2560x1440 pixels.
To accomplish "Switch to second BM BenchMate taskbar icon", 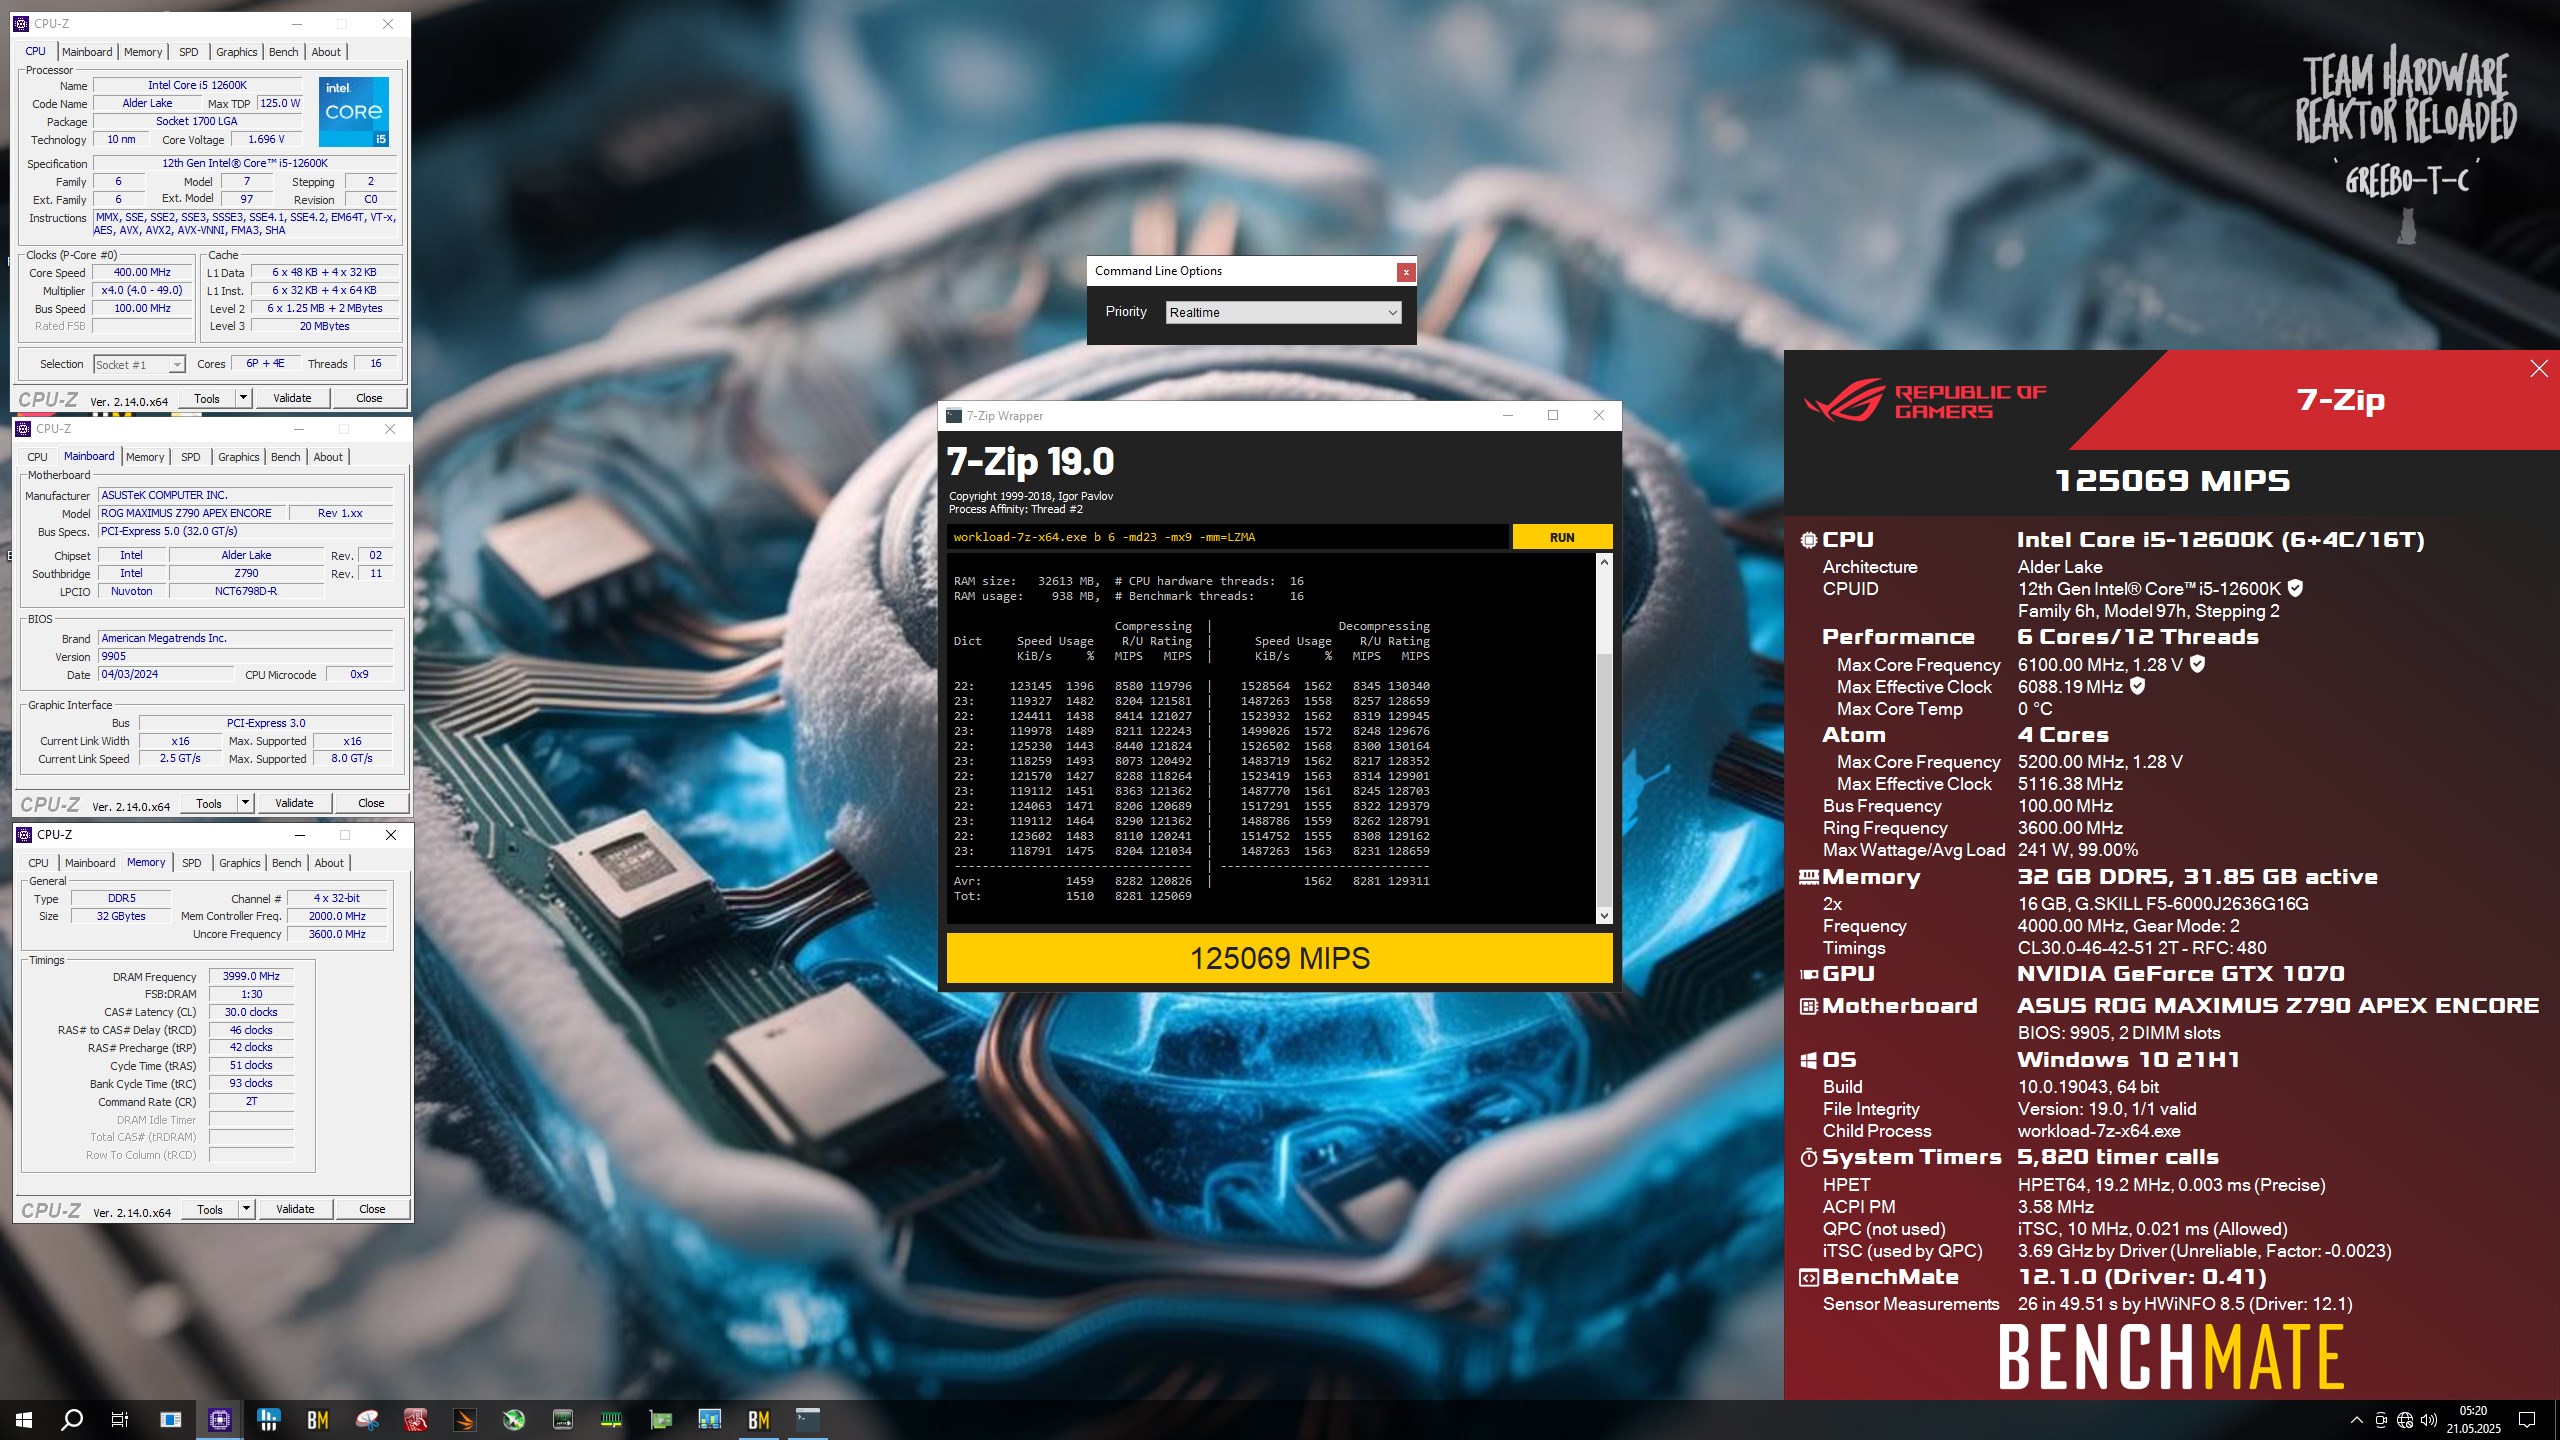I will [759, 1419].
